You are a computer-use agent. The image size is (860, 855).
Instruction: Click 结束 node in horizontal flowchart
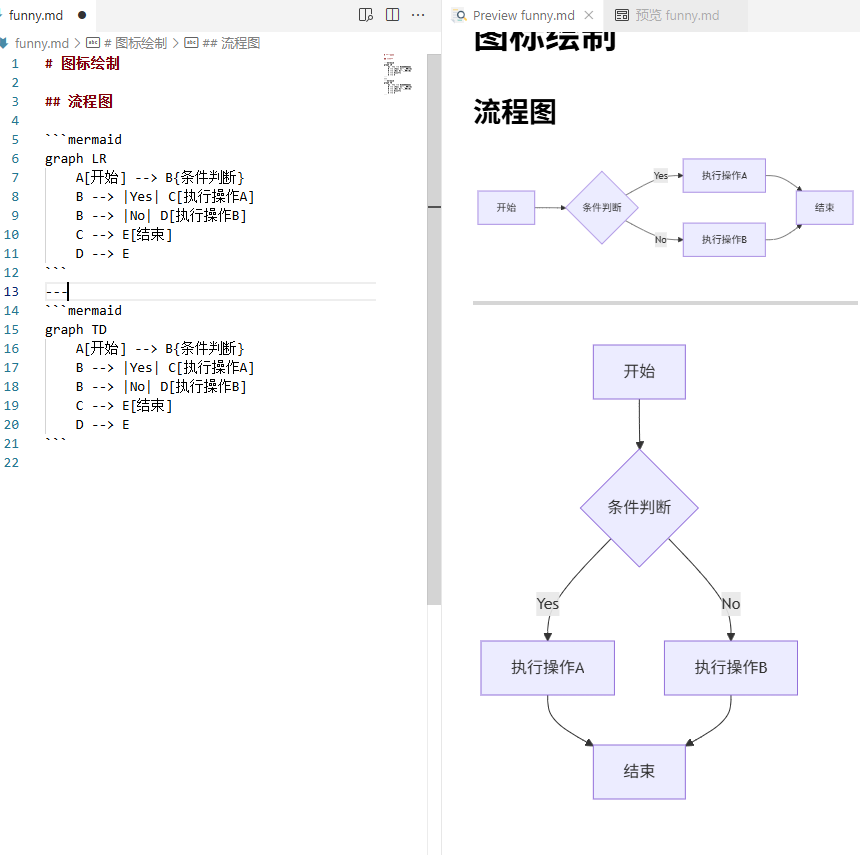coord(824,207)
